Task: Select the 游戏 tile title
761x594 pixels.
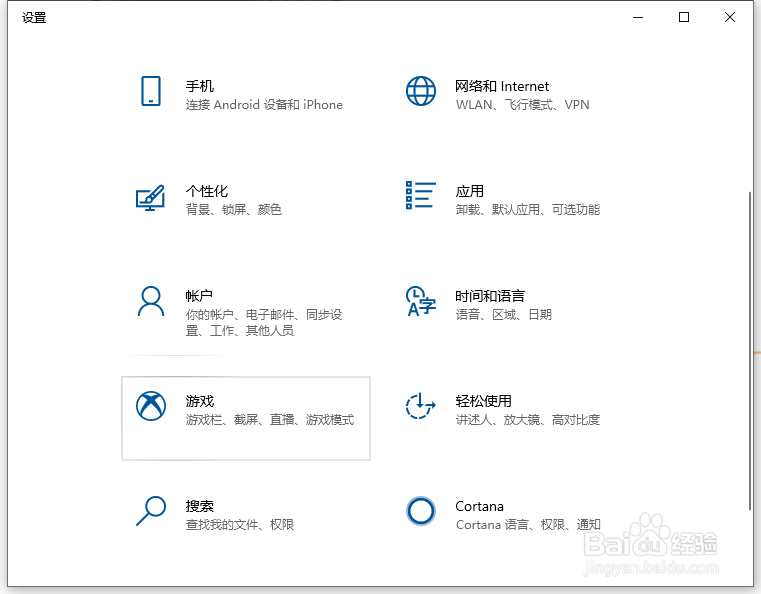Action: (200, 401)
